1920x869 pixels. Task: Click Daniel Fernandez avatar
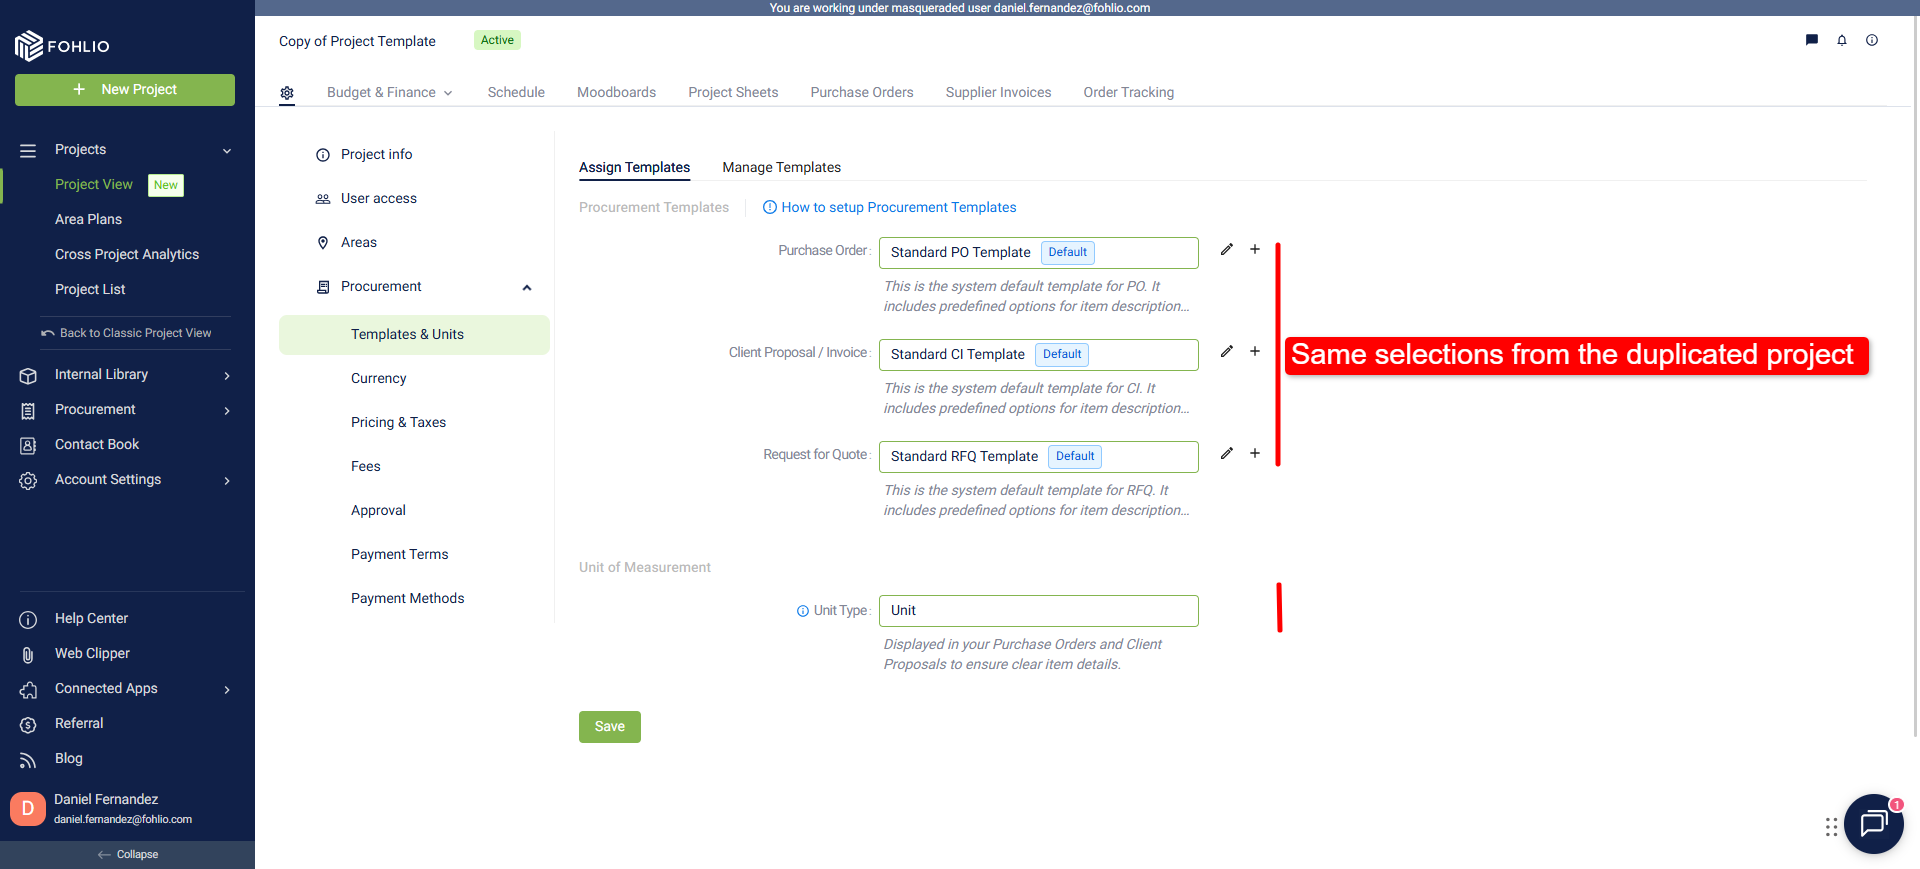[28, 808]
